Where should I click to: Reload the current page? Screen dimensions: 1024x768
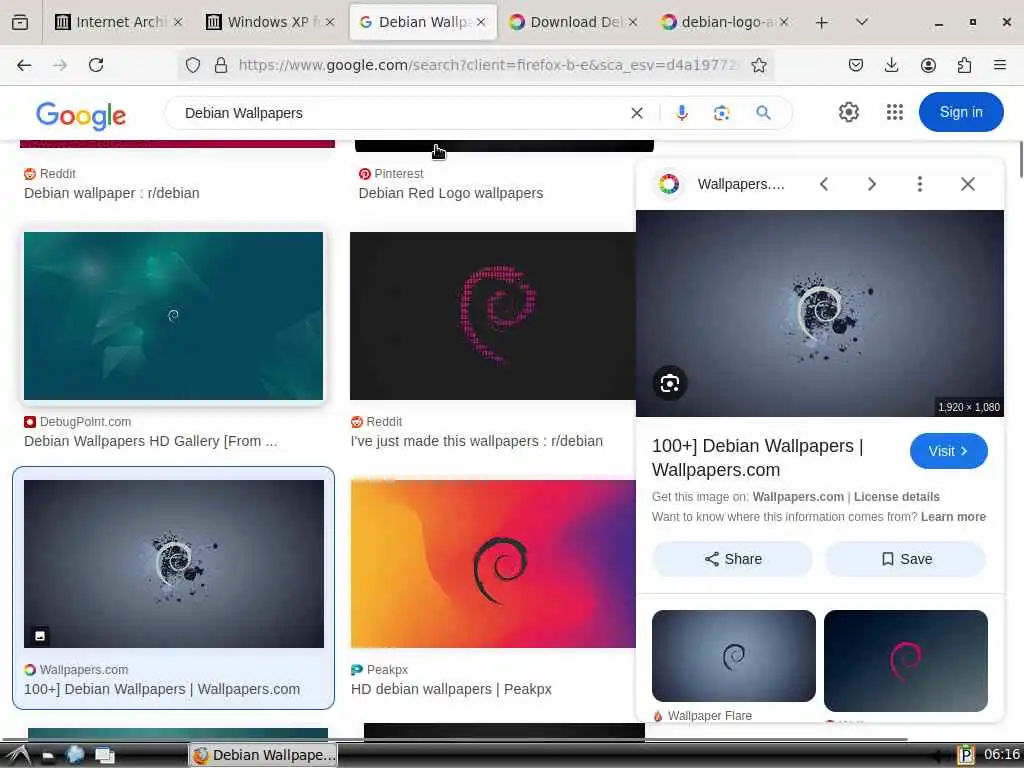(96, 65)
